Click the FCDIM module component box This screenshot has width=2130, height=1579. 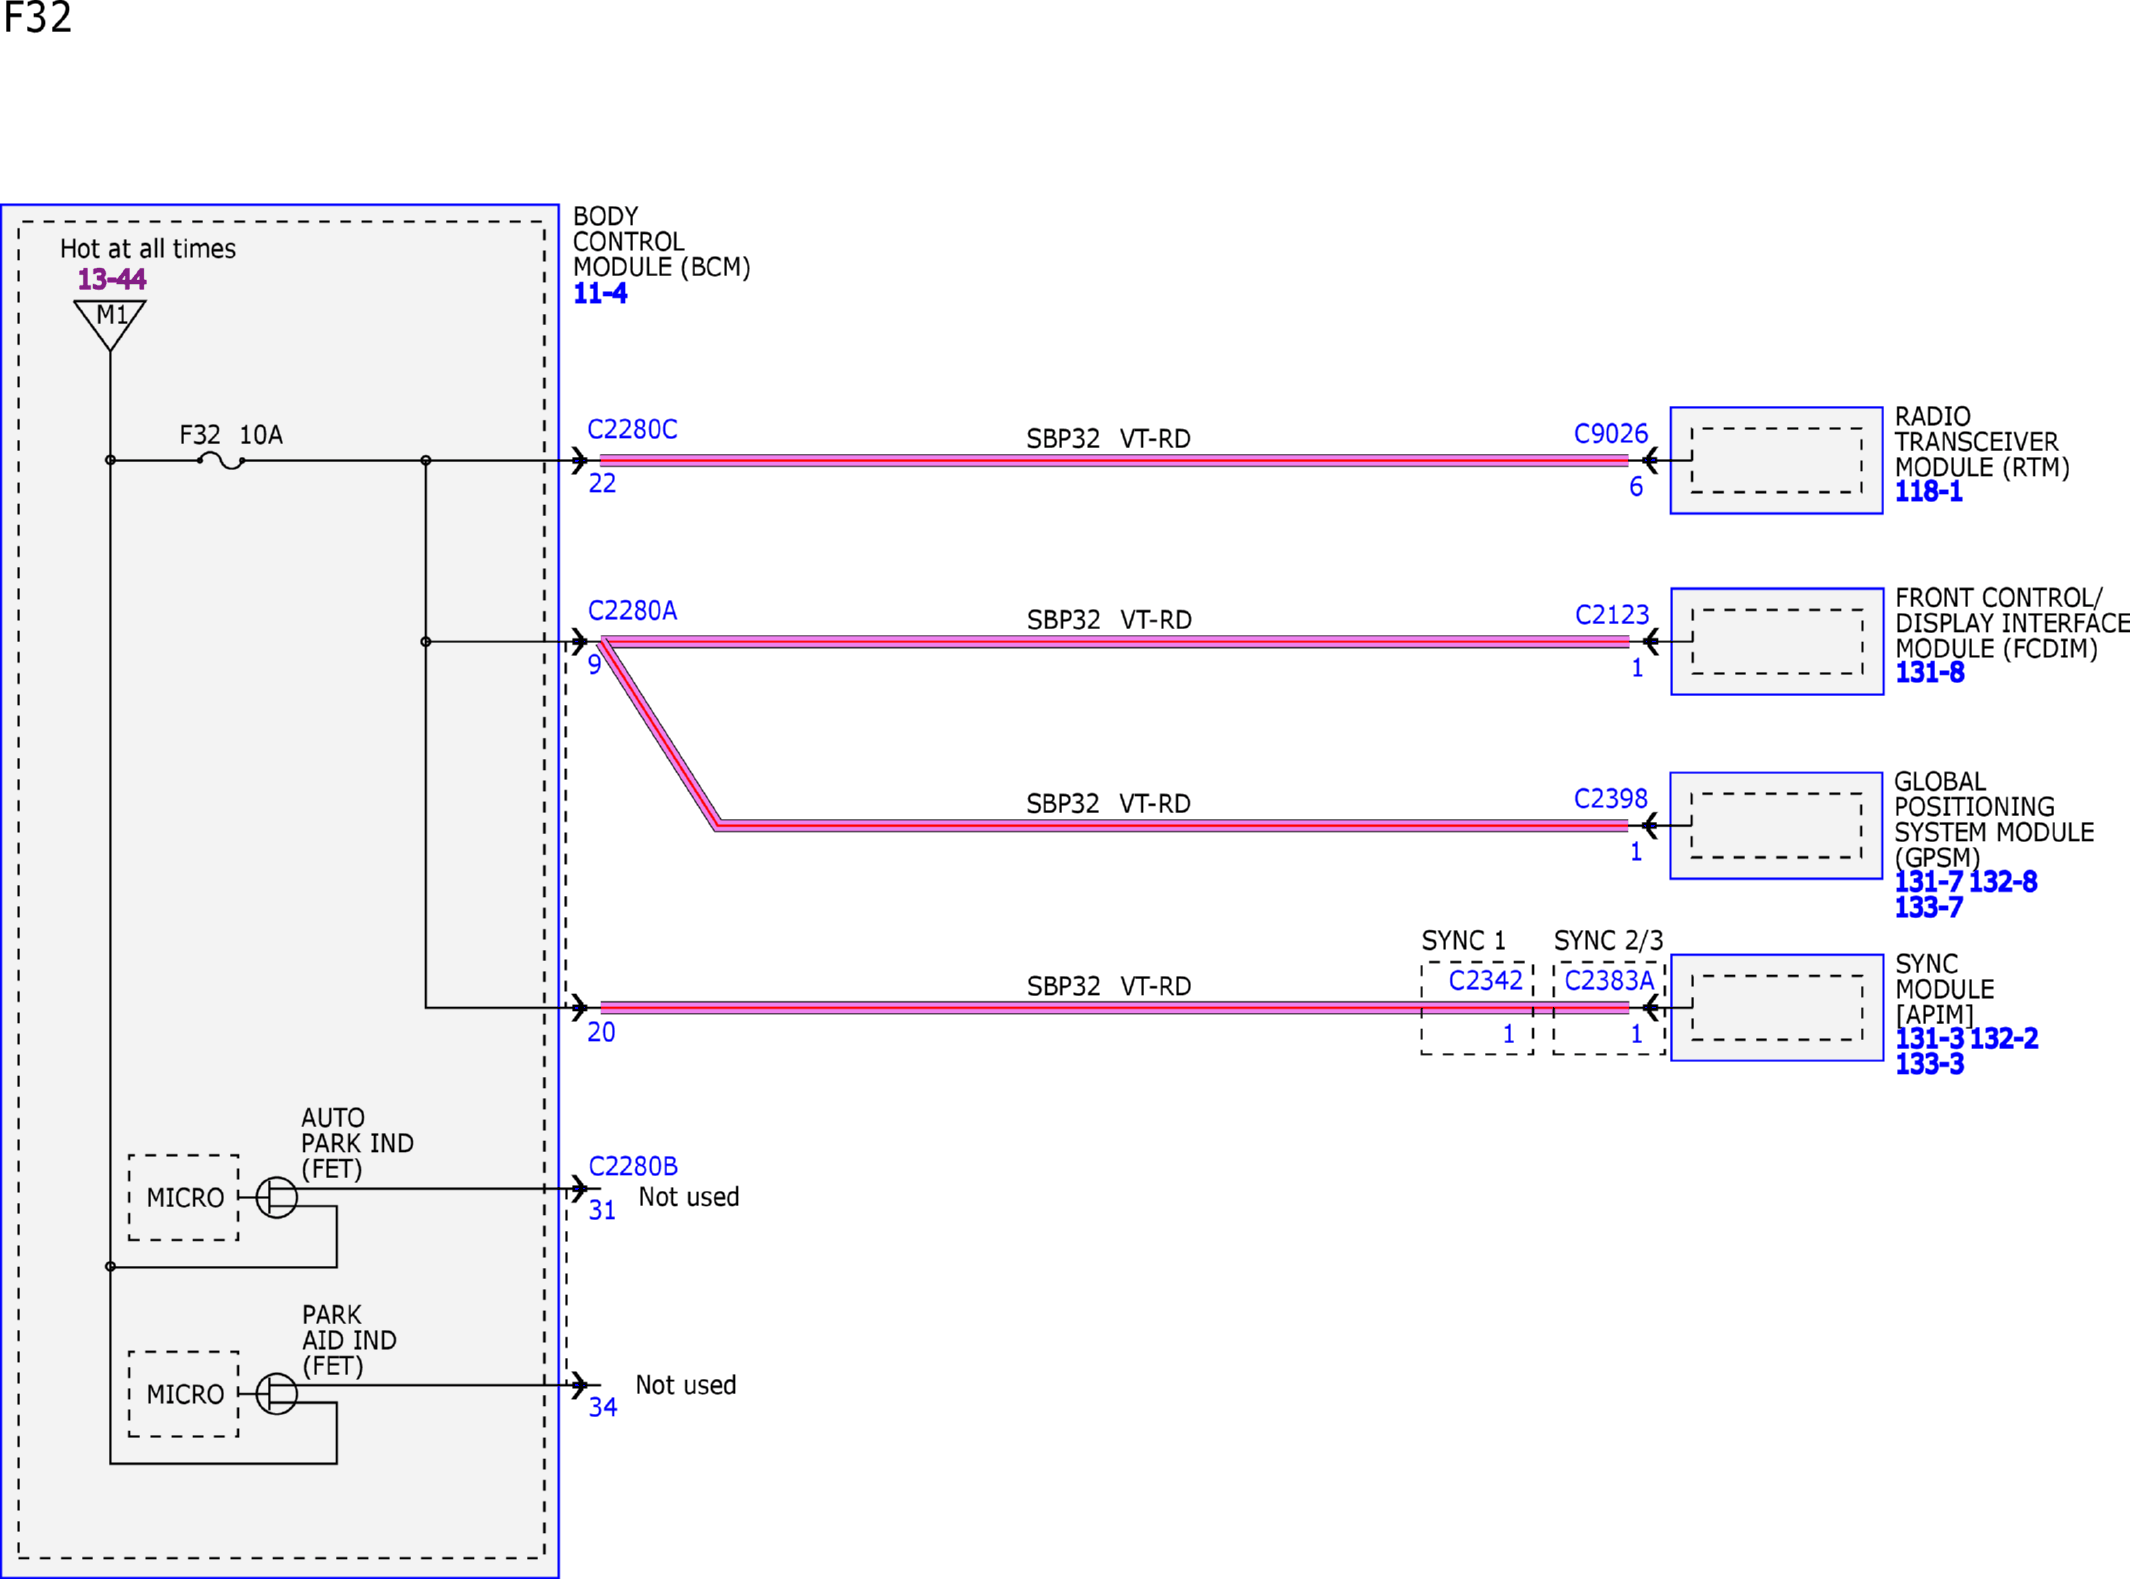click(x=1777, y=641)
